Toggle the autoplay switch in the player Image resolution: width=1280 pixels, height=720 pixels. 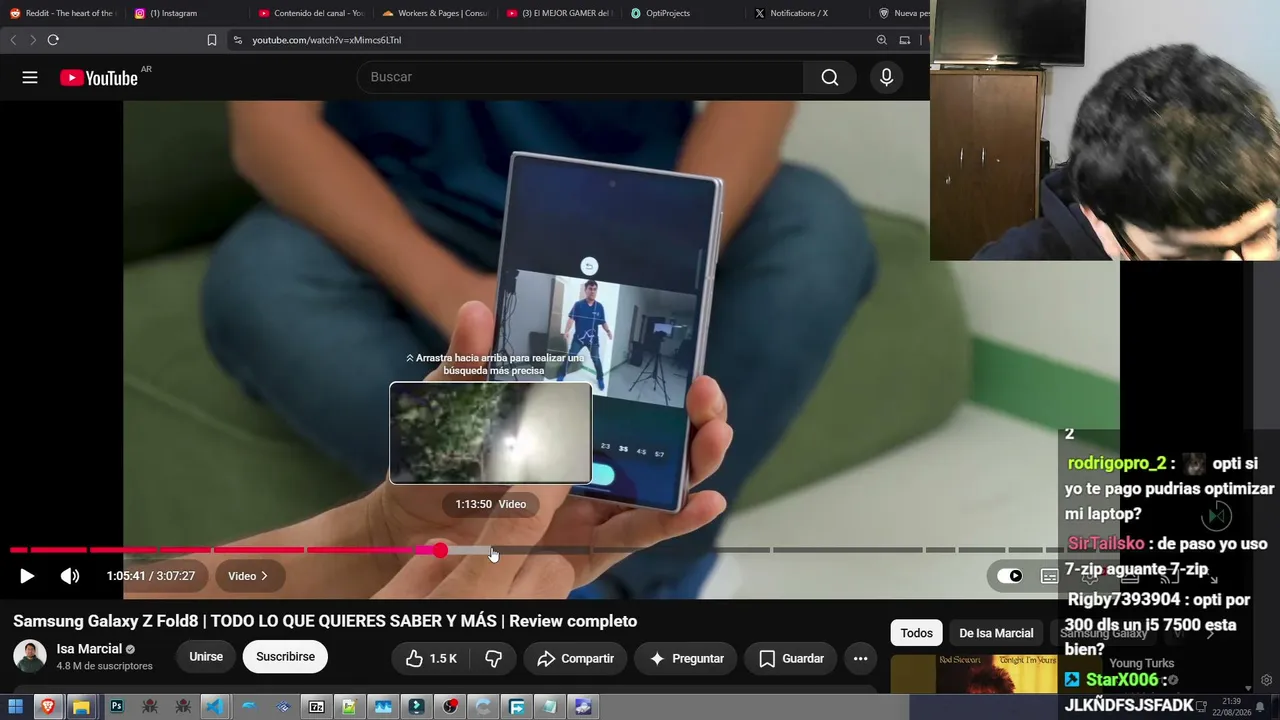[x=1010, y=576]
